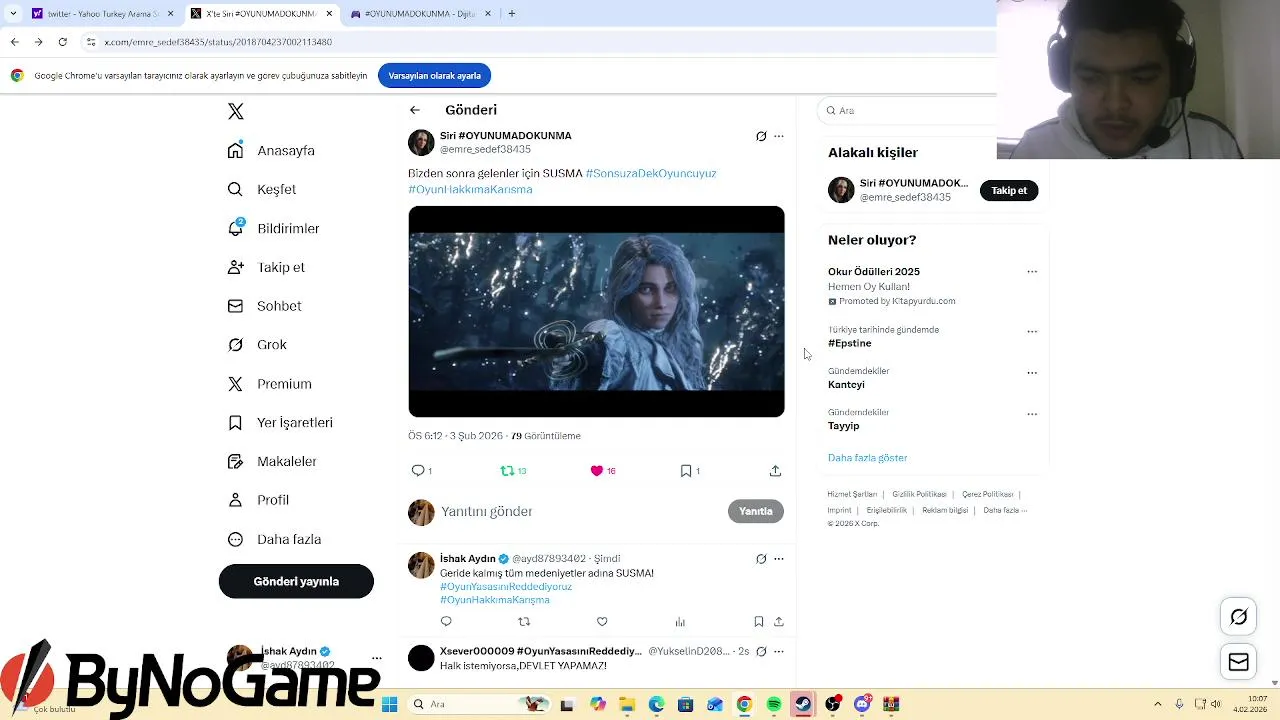The height and width of the screenshot is (720, 1280).
Task: Open floating messages envelope button
Action: [1238, 661]
